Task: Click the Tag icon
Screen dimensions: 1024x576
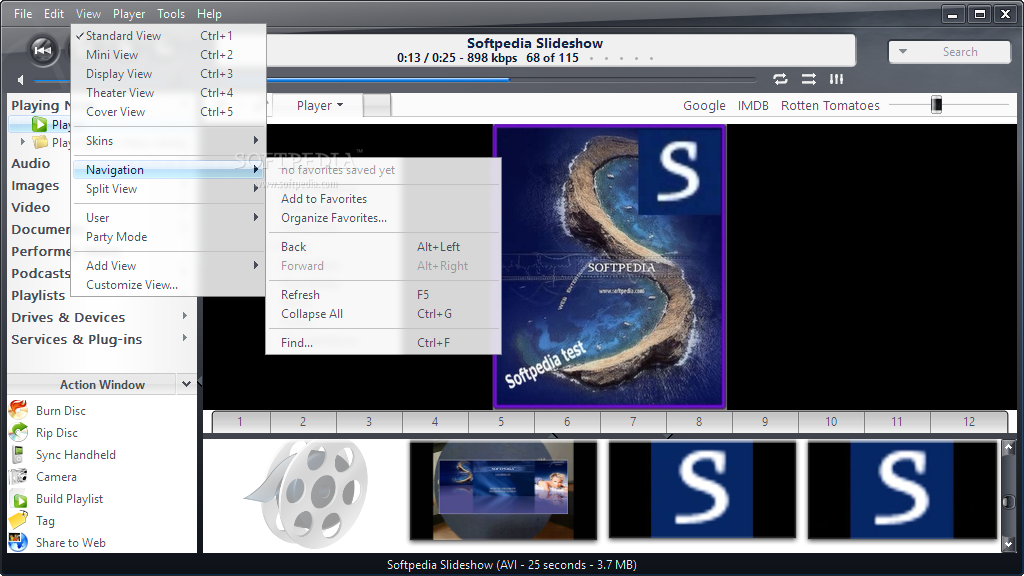Action: click(x=18, y=520)
